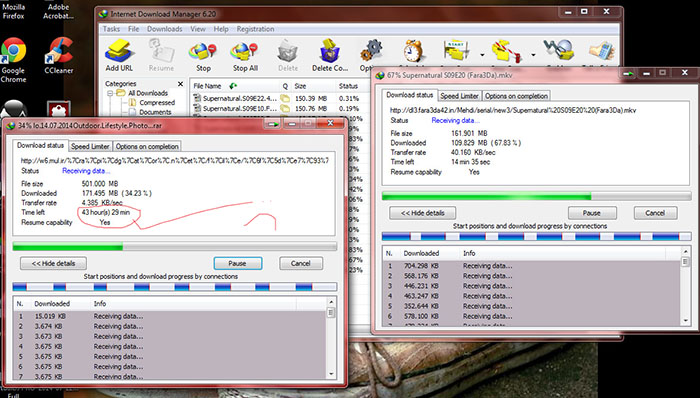Click the Compressed category folder icon

pos(133,103)
